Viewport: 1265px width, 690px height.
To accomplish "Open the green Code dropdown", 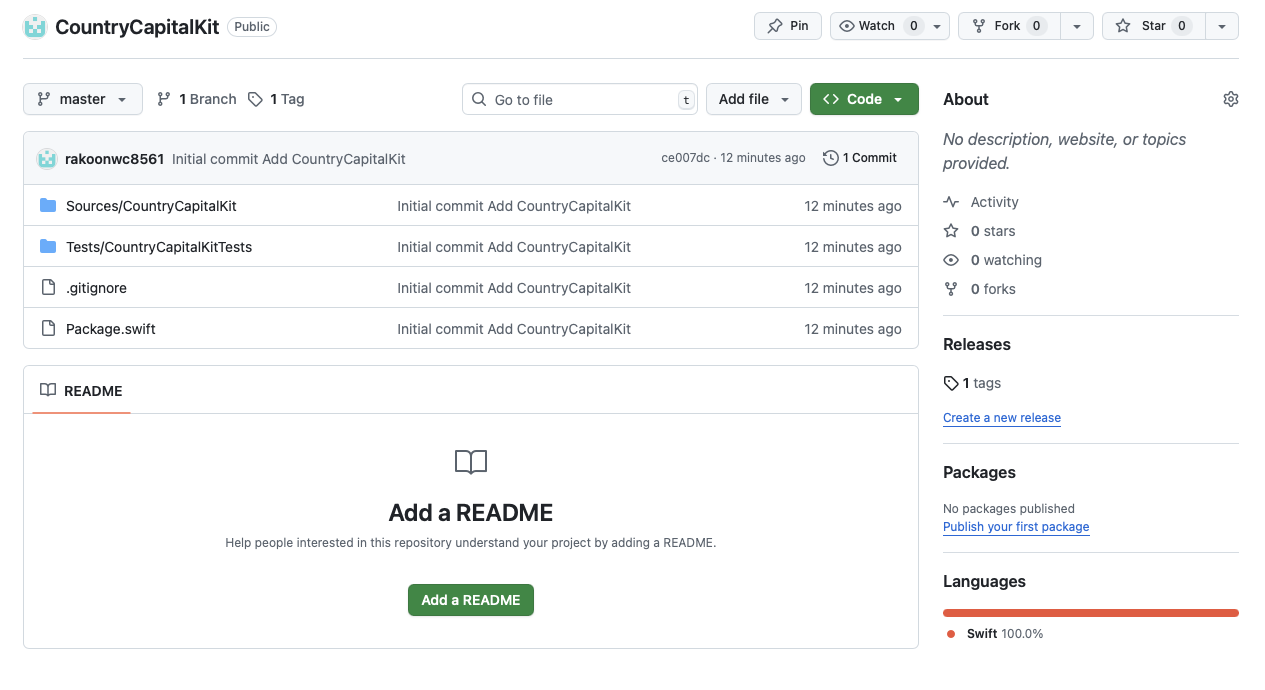I will [864, 99].
